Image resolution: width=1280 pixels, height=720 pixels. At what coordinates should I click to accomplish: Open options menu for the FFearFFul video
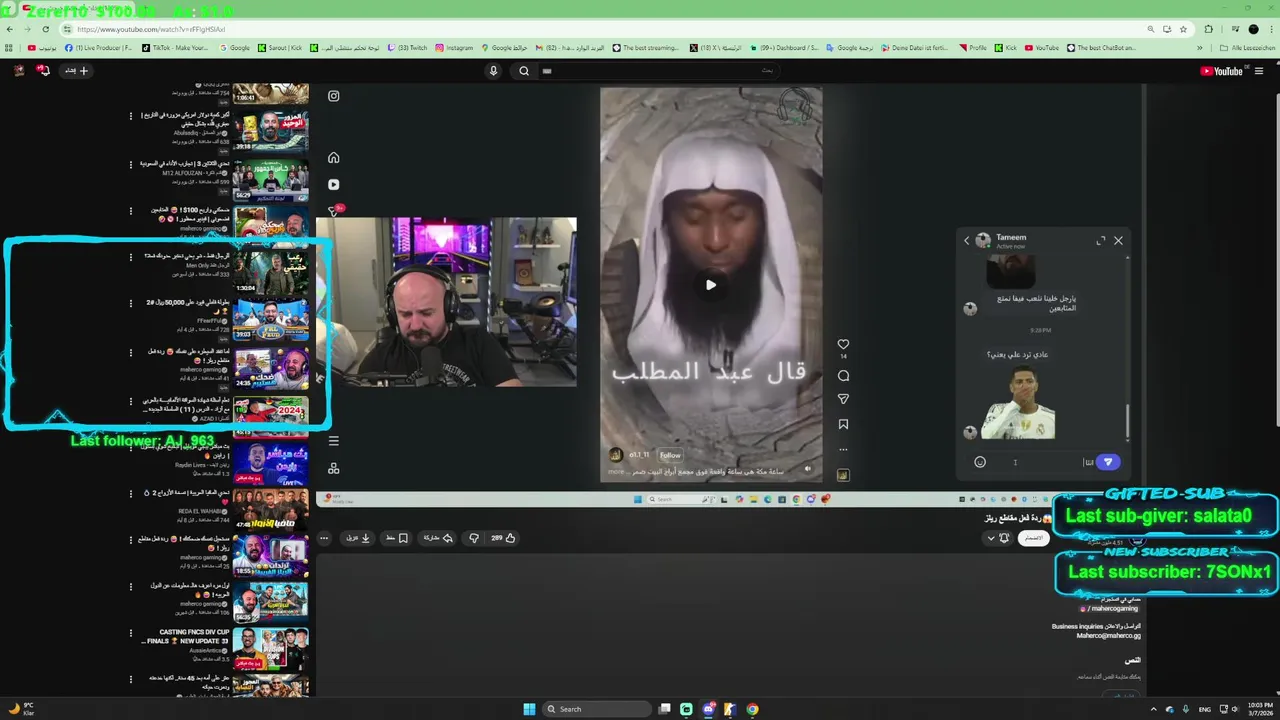(x=130, y=303)
